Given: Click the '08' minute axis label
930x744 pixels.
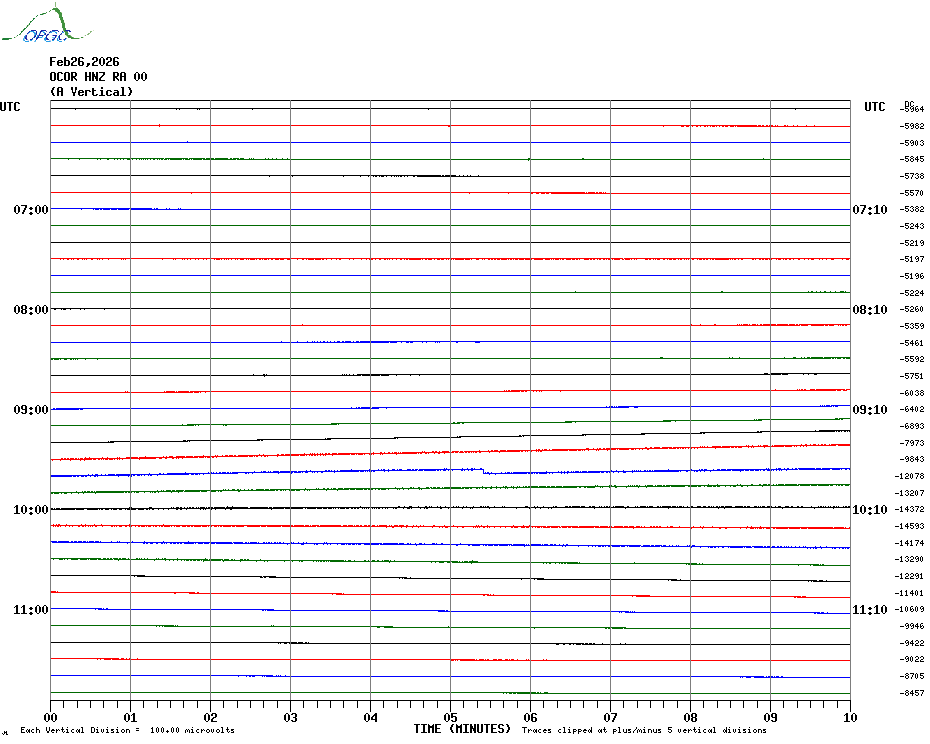Looking at the screenshot, I should point(690,718).
